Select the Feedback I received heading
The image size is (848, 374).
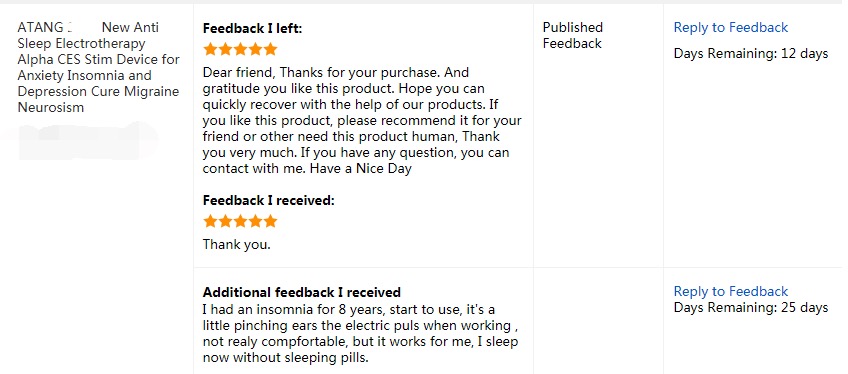click(269, 201)
